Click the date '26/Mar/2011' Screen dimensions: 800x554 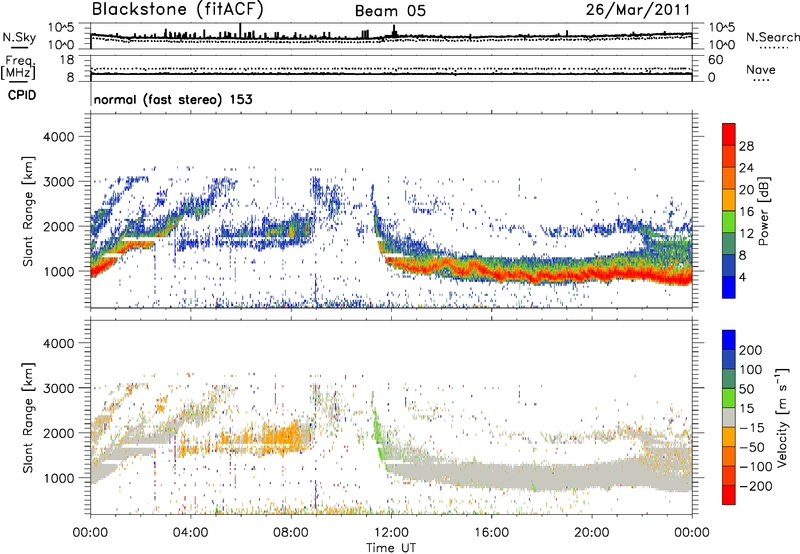tap(638, 10)
